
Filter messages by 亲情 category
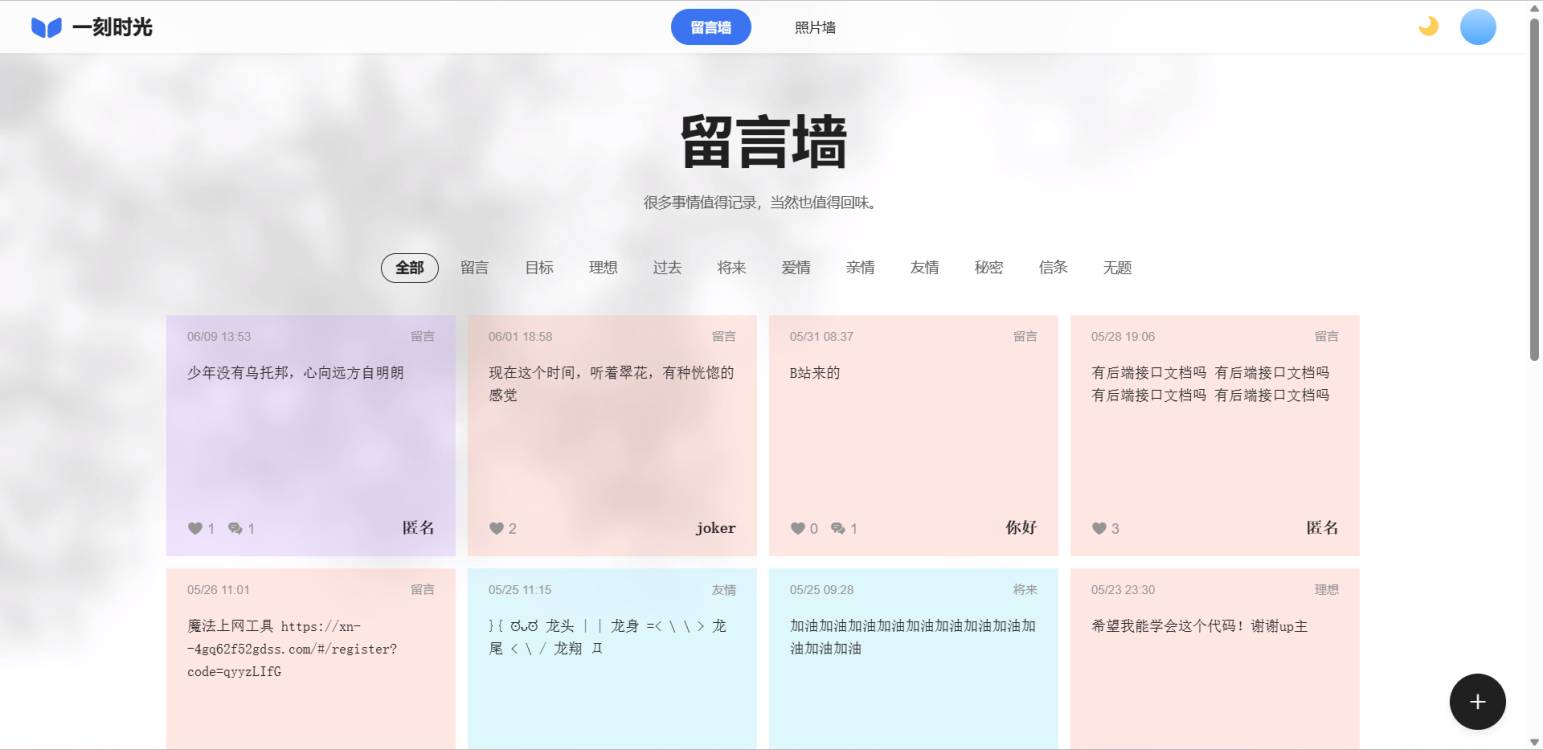pyautogui.click(x=860, y=268)
